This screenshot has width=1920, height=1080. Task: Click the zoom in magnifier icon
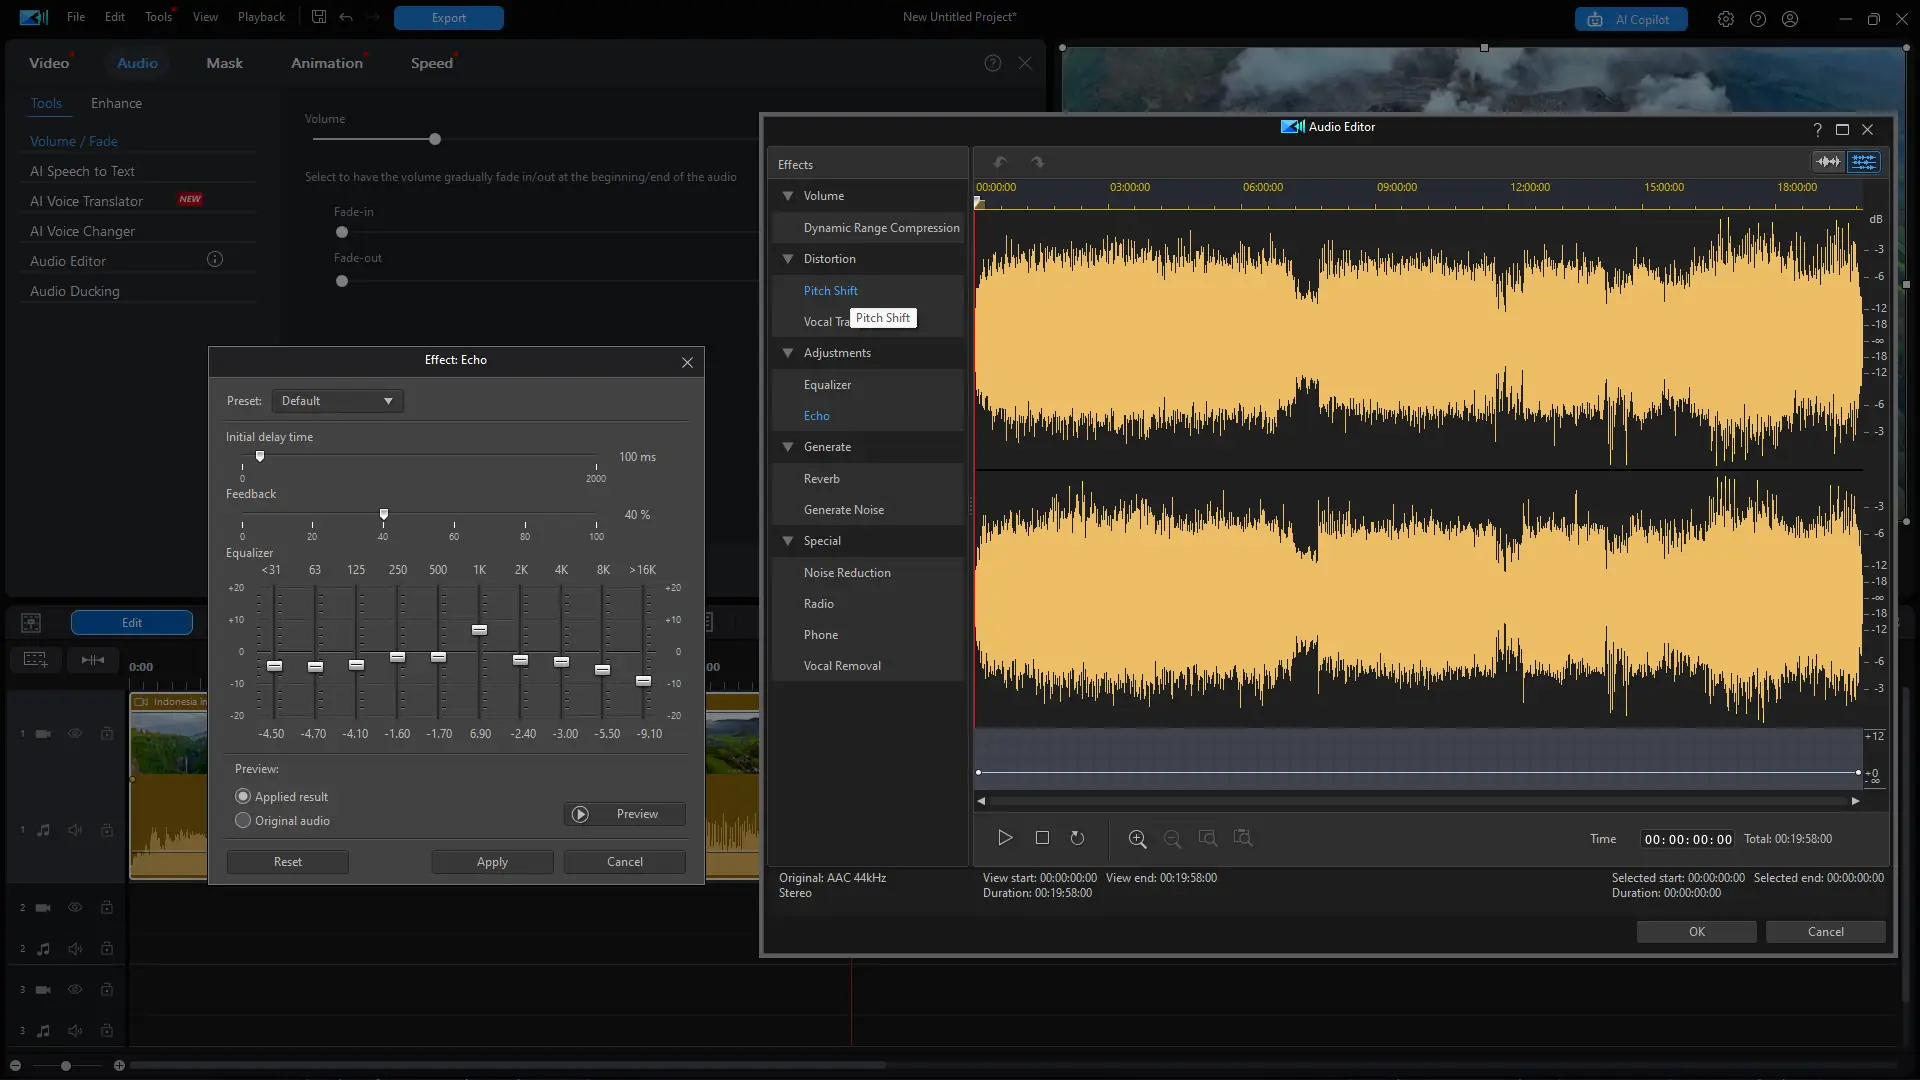pyautogui.click(x=1137, y=839)
